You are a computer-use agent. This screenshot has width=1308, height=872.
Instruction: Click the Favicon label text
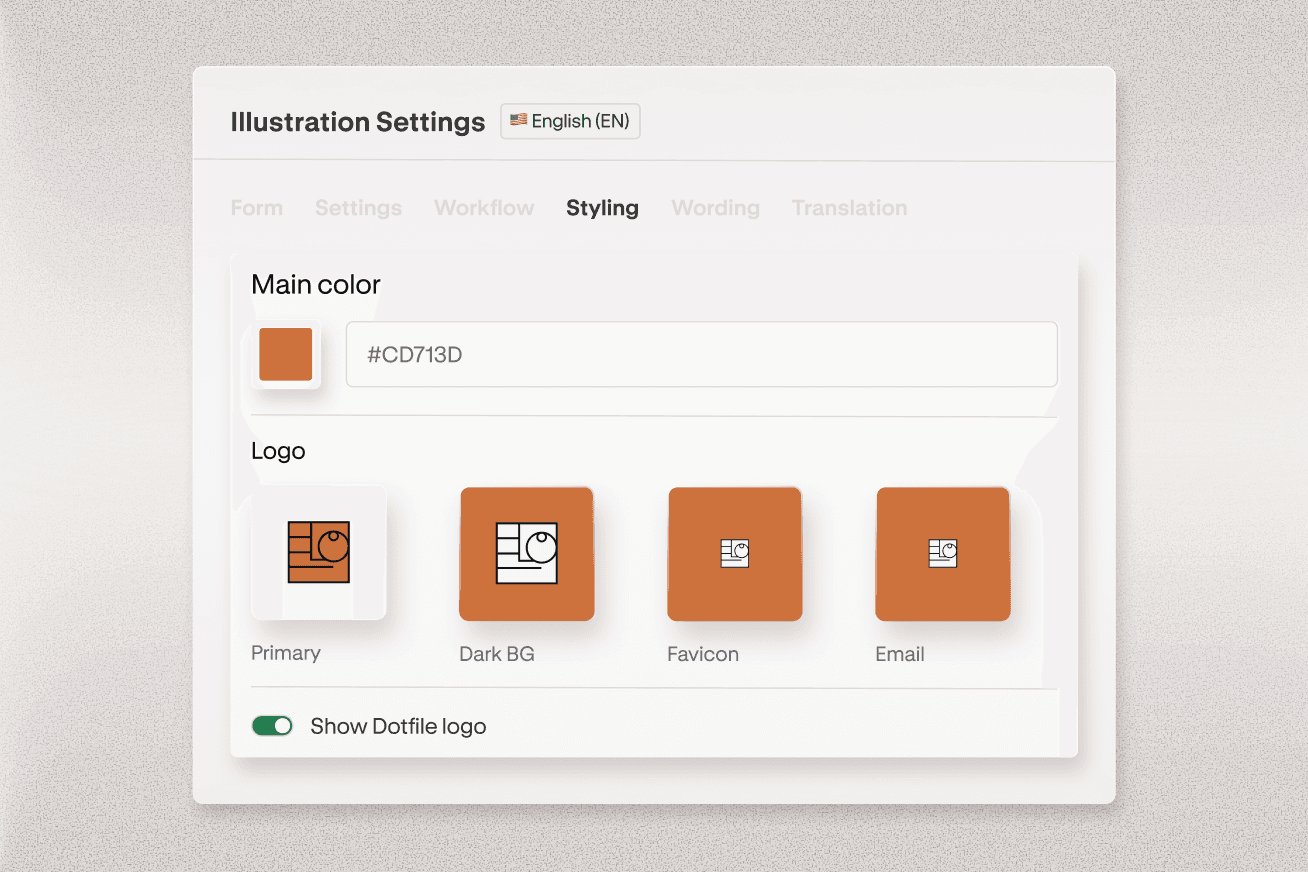pyautogui.click(x=702, y=654)
